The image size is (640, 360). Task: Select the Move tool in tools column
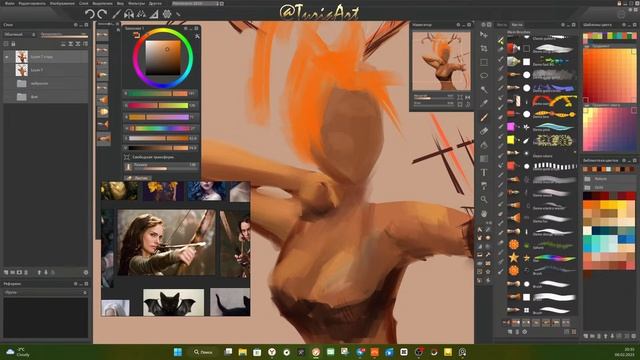(x=484, y=35)
